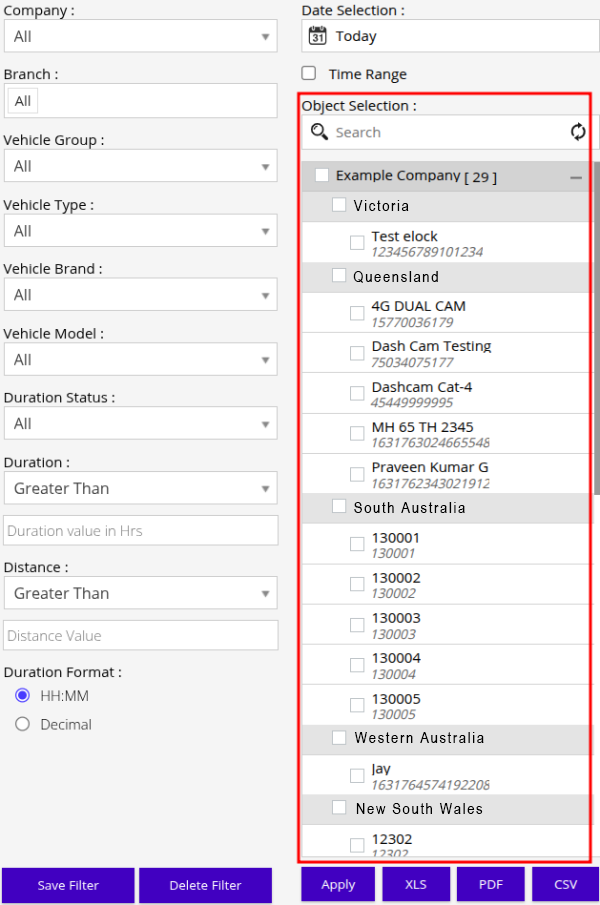Viewport: 600px width, 905px height.
Task: Check the Jay object checkbox
Action: coord(357,775)
